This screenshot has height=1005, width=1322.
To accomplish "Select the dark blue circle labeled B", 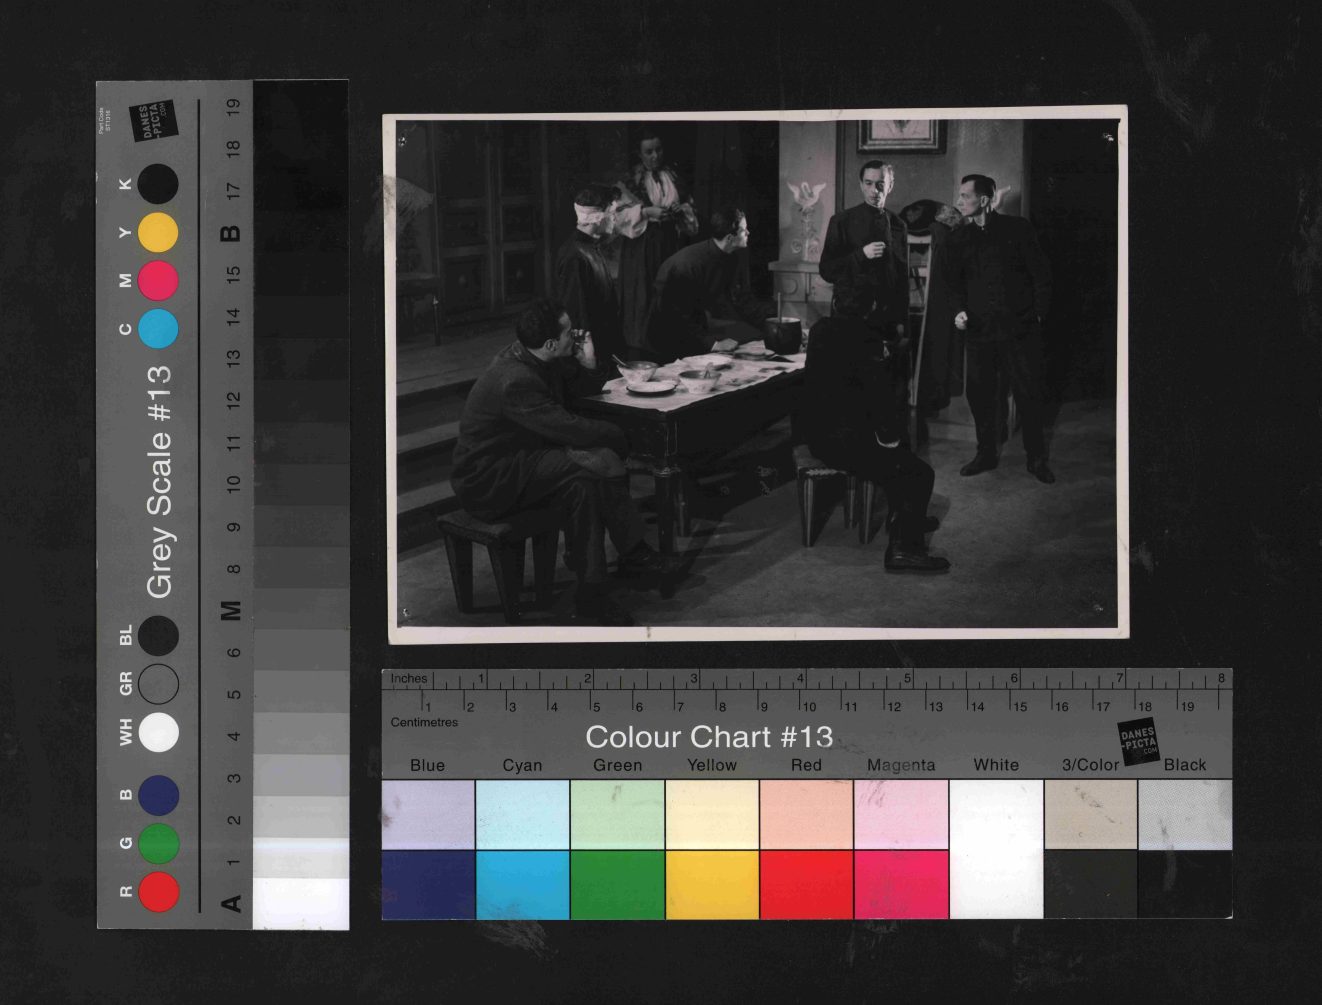I will (x=158, y=796).
